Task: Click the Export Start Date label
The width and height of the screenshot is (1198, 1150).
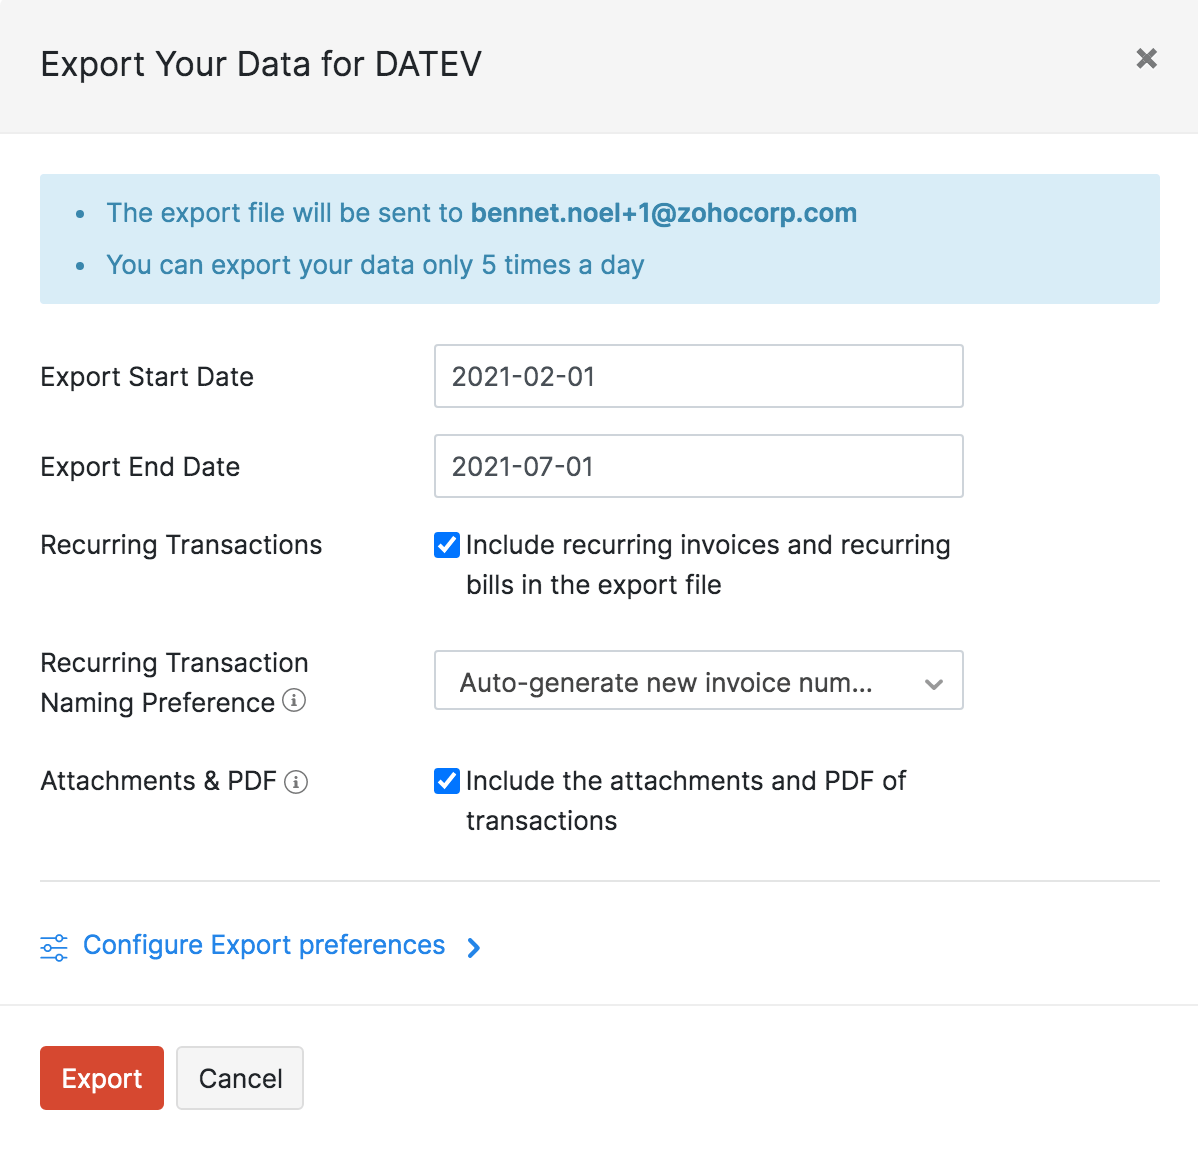Action: pos(147,377)
